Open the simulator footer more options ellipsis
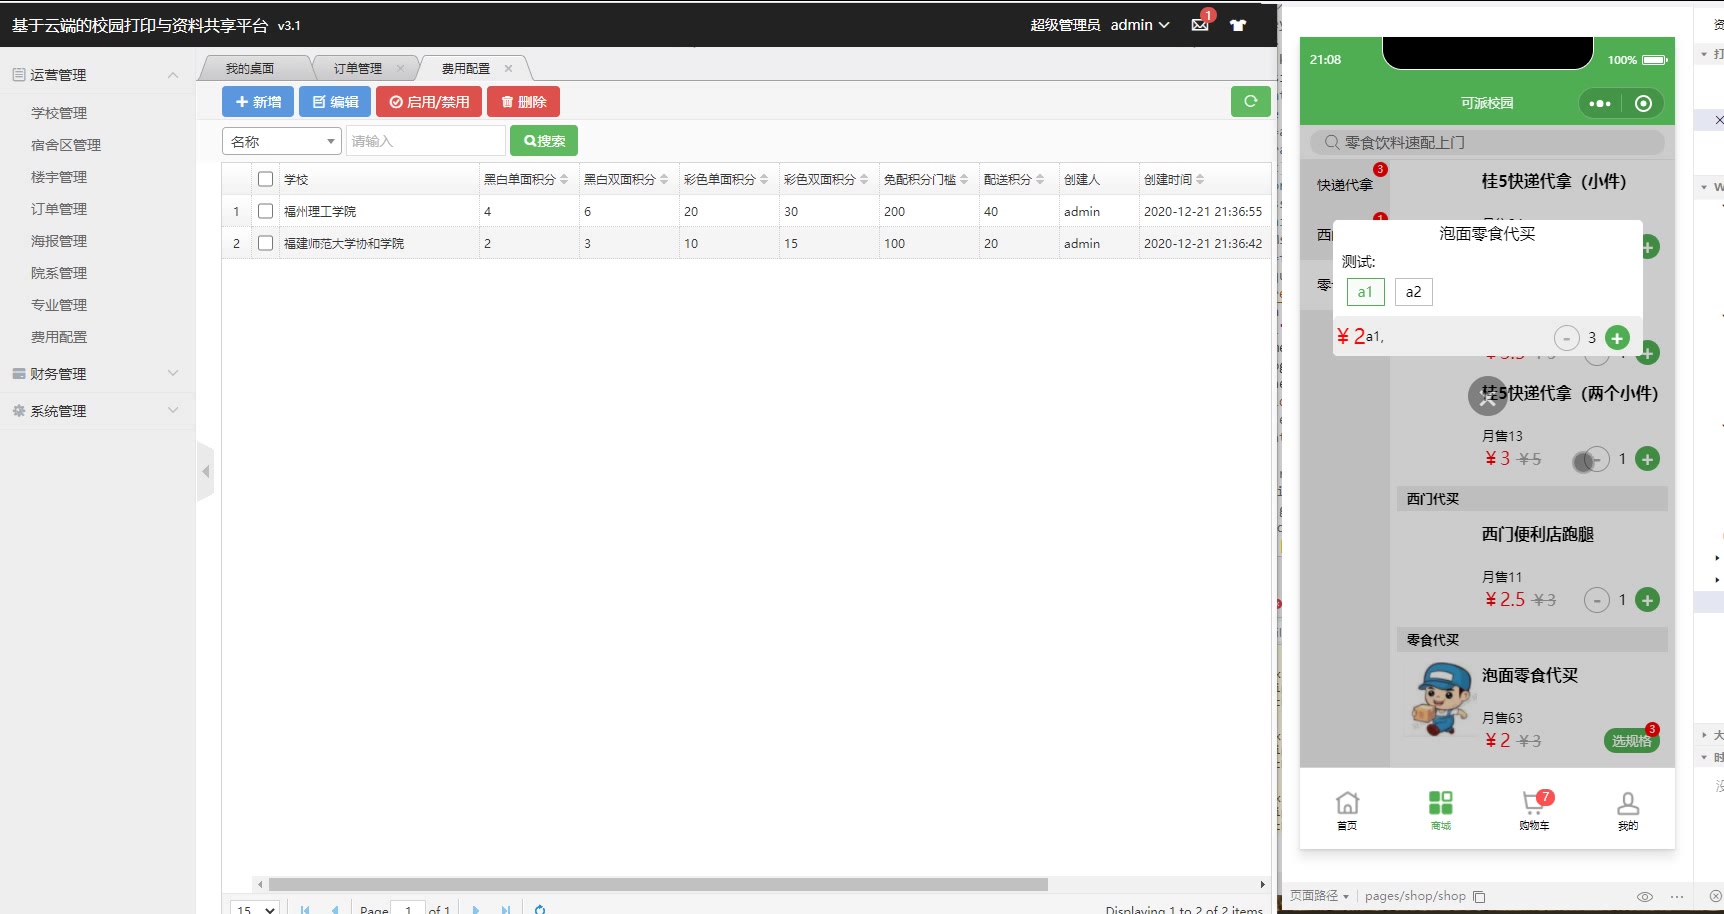This screenshot has height=914, width=1724. coord(1677,896)
